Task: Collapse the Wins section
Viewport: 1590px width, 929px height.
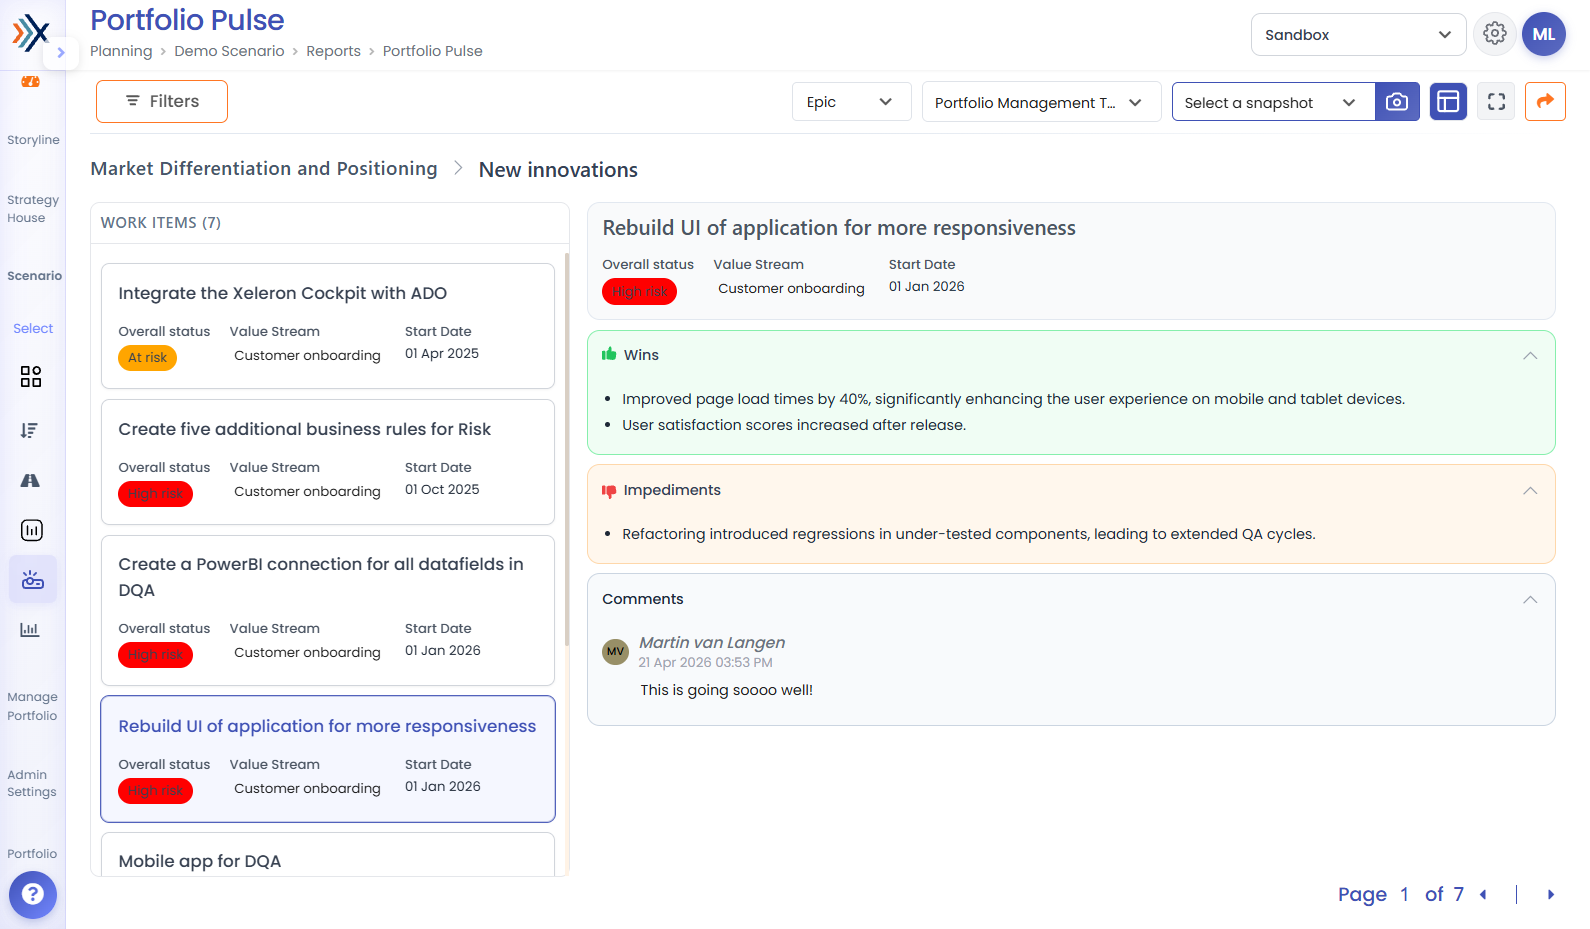Action: (x=1530, y=356)
